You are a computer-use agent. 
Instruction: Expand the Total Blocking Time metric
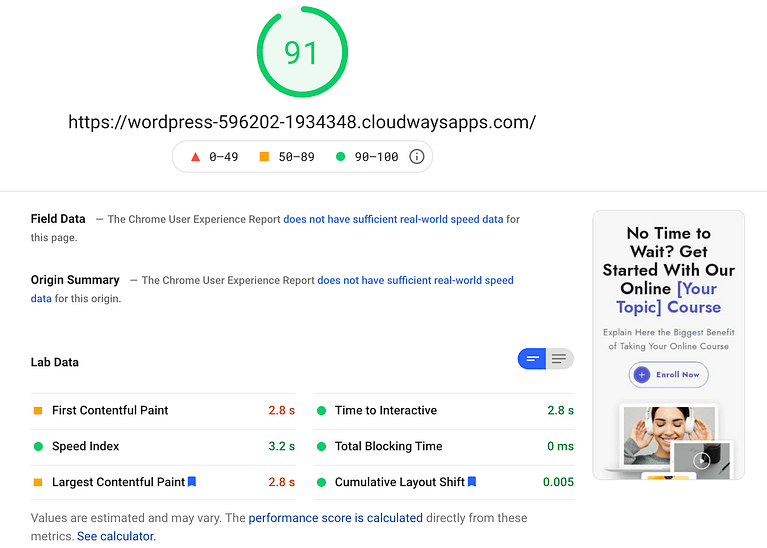click(x=388, y=446)
